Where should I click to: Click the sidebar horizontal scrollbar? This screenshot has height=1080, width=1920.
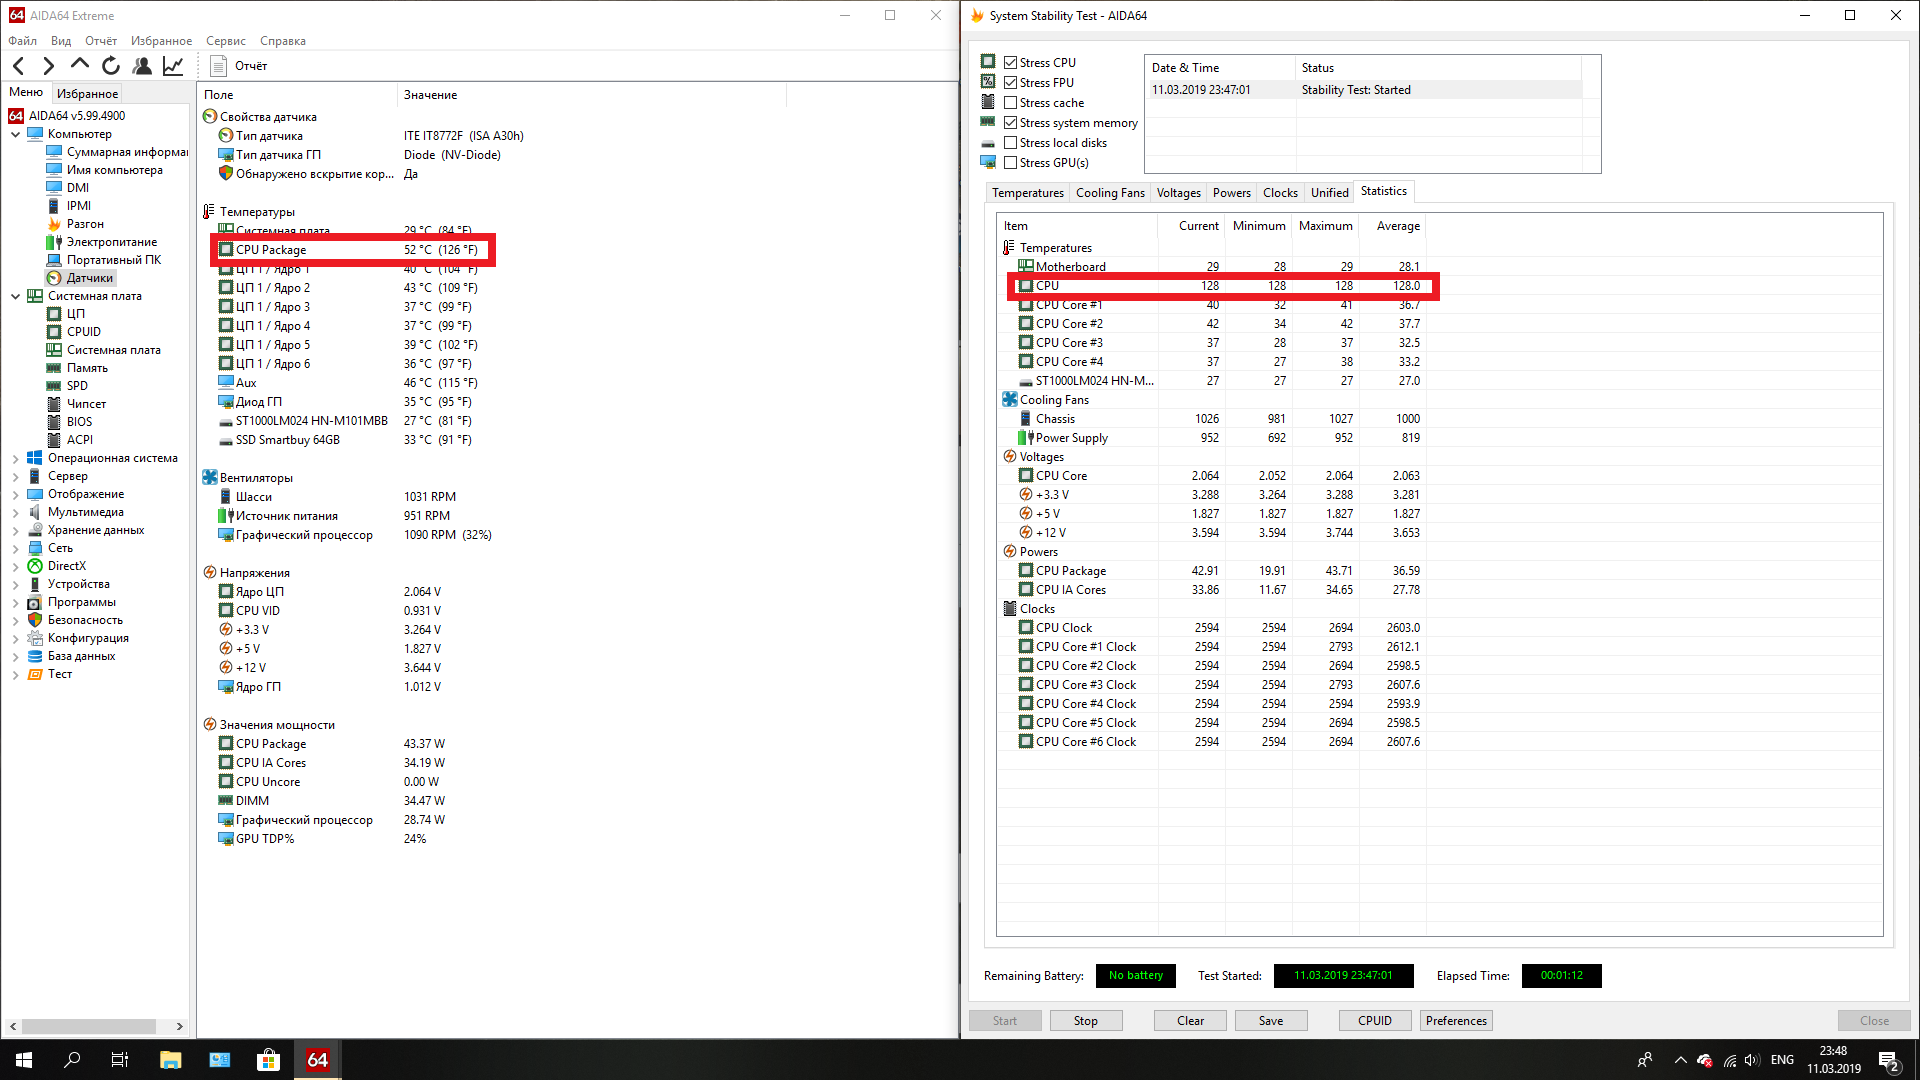click(x=90, y=1026)
